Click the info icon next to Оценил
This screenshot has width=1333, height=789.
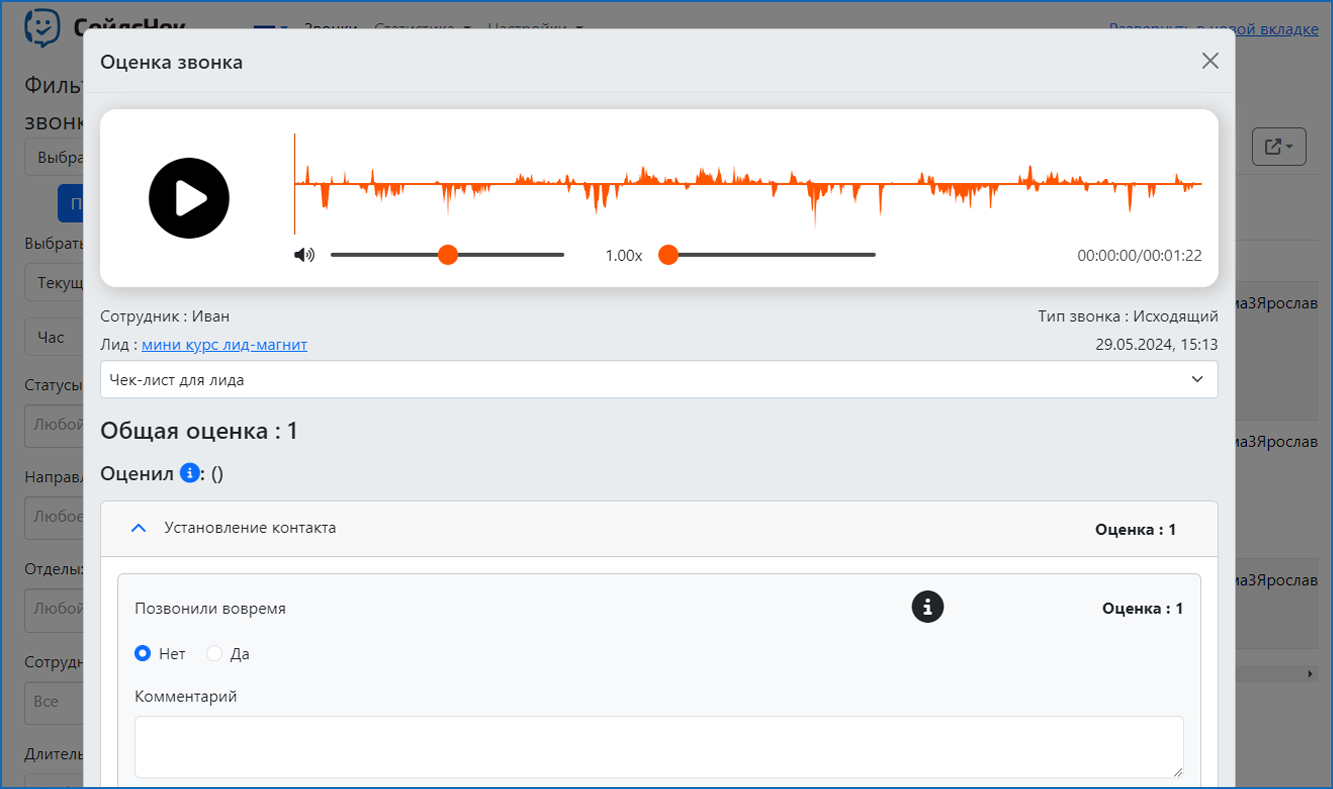(x=189, y=473)
